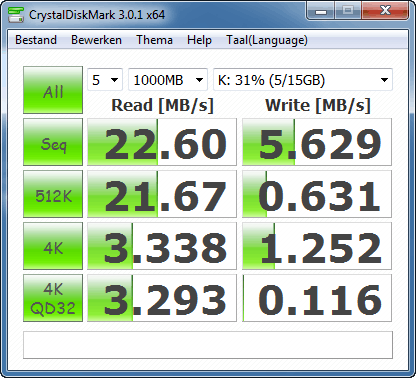This screenshot has height=378, width=416.
Task: Click the Read [MB/s] column header
Action: click(x=162, y=105)
